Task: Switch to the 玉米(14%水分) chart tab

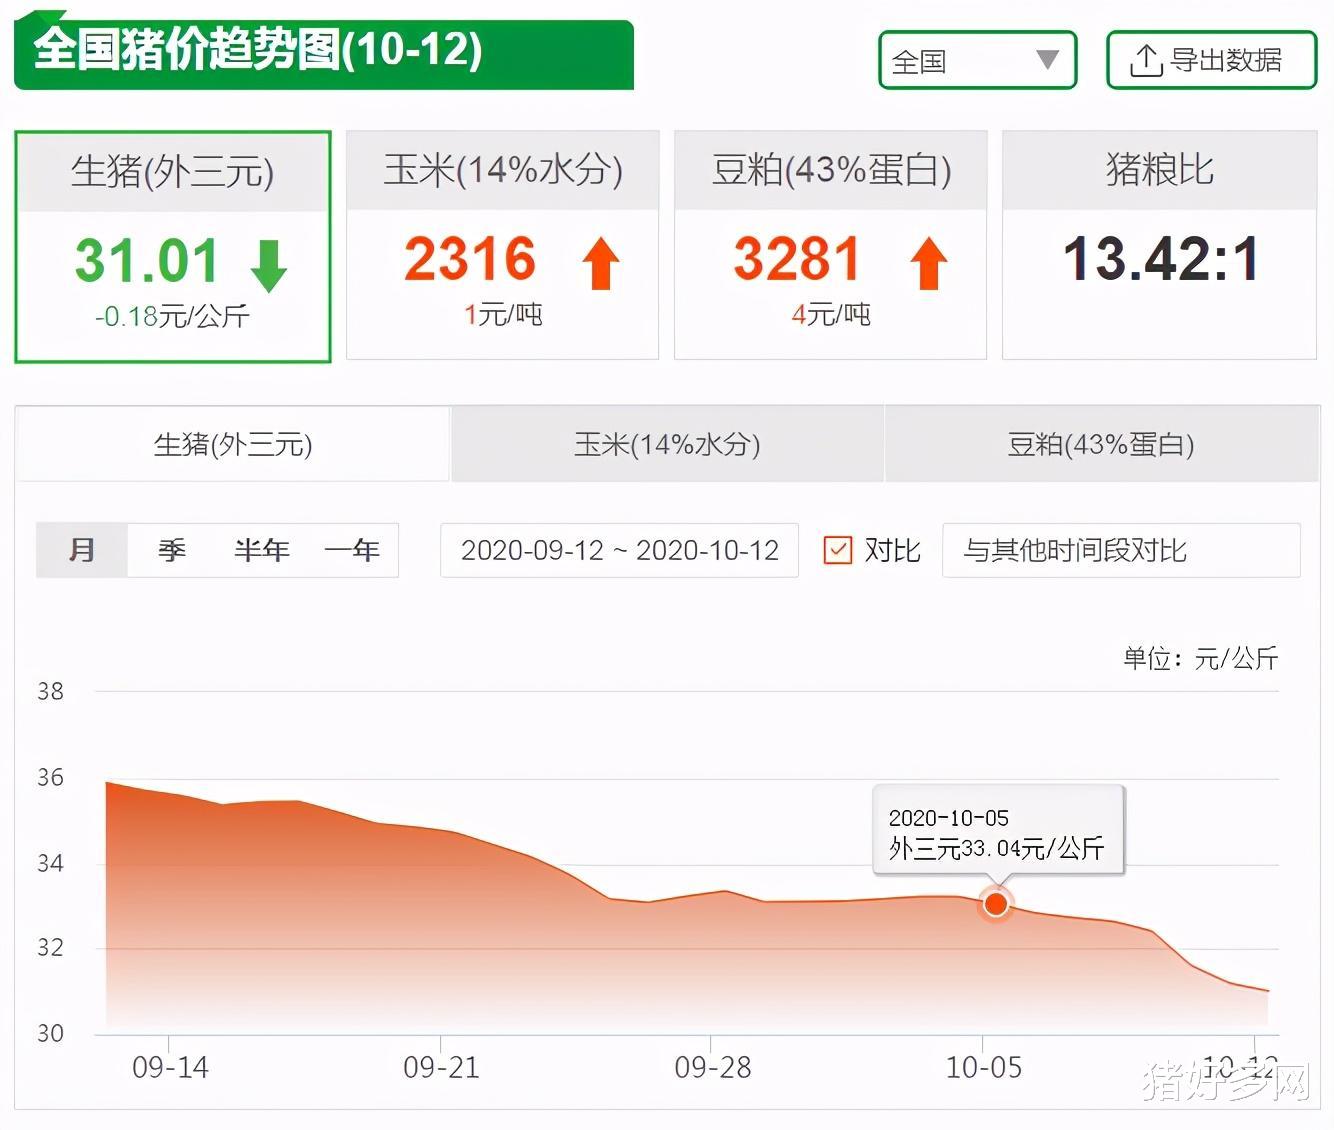Action: click(667, 444)
